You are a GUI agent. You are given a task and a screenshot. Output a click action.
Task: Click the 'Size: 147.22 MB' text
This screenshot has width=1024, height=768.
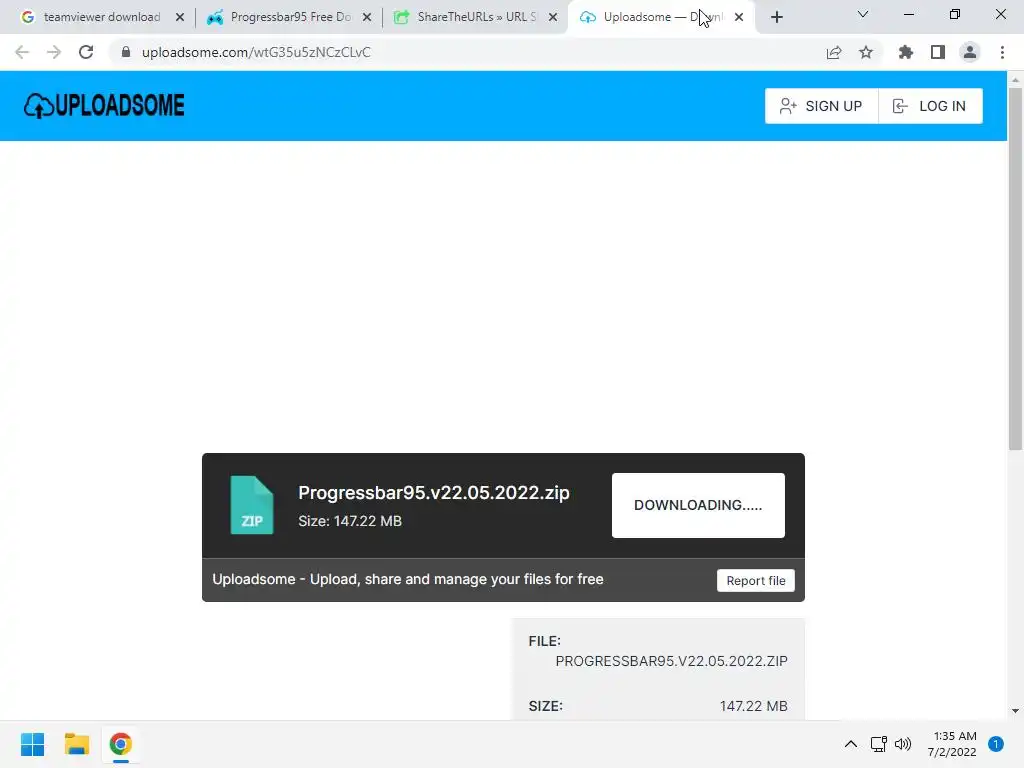[x=350, y=521]
